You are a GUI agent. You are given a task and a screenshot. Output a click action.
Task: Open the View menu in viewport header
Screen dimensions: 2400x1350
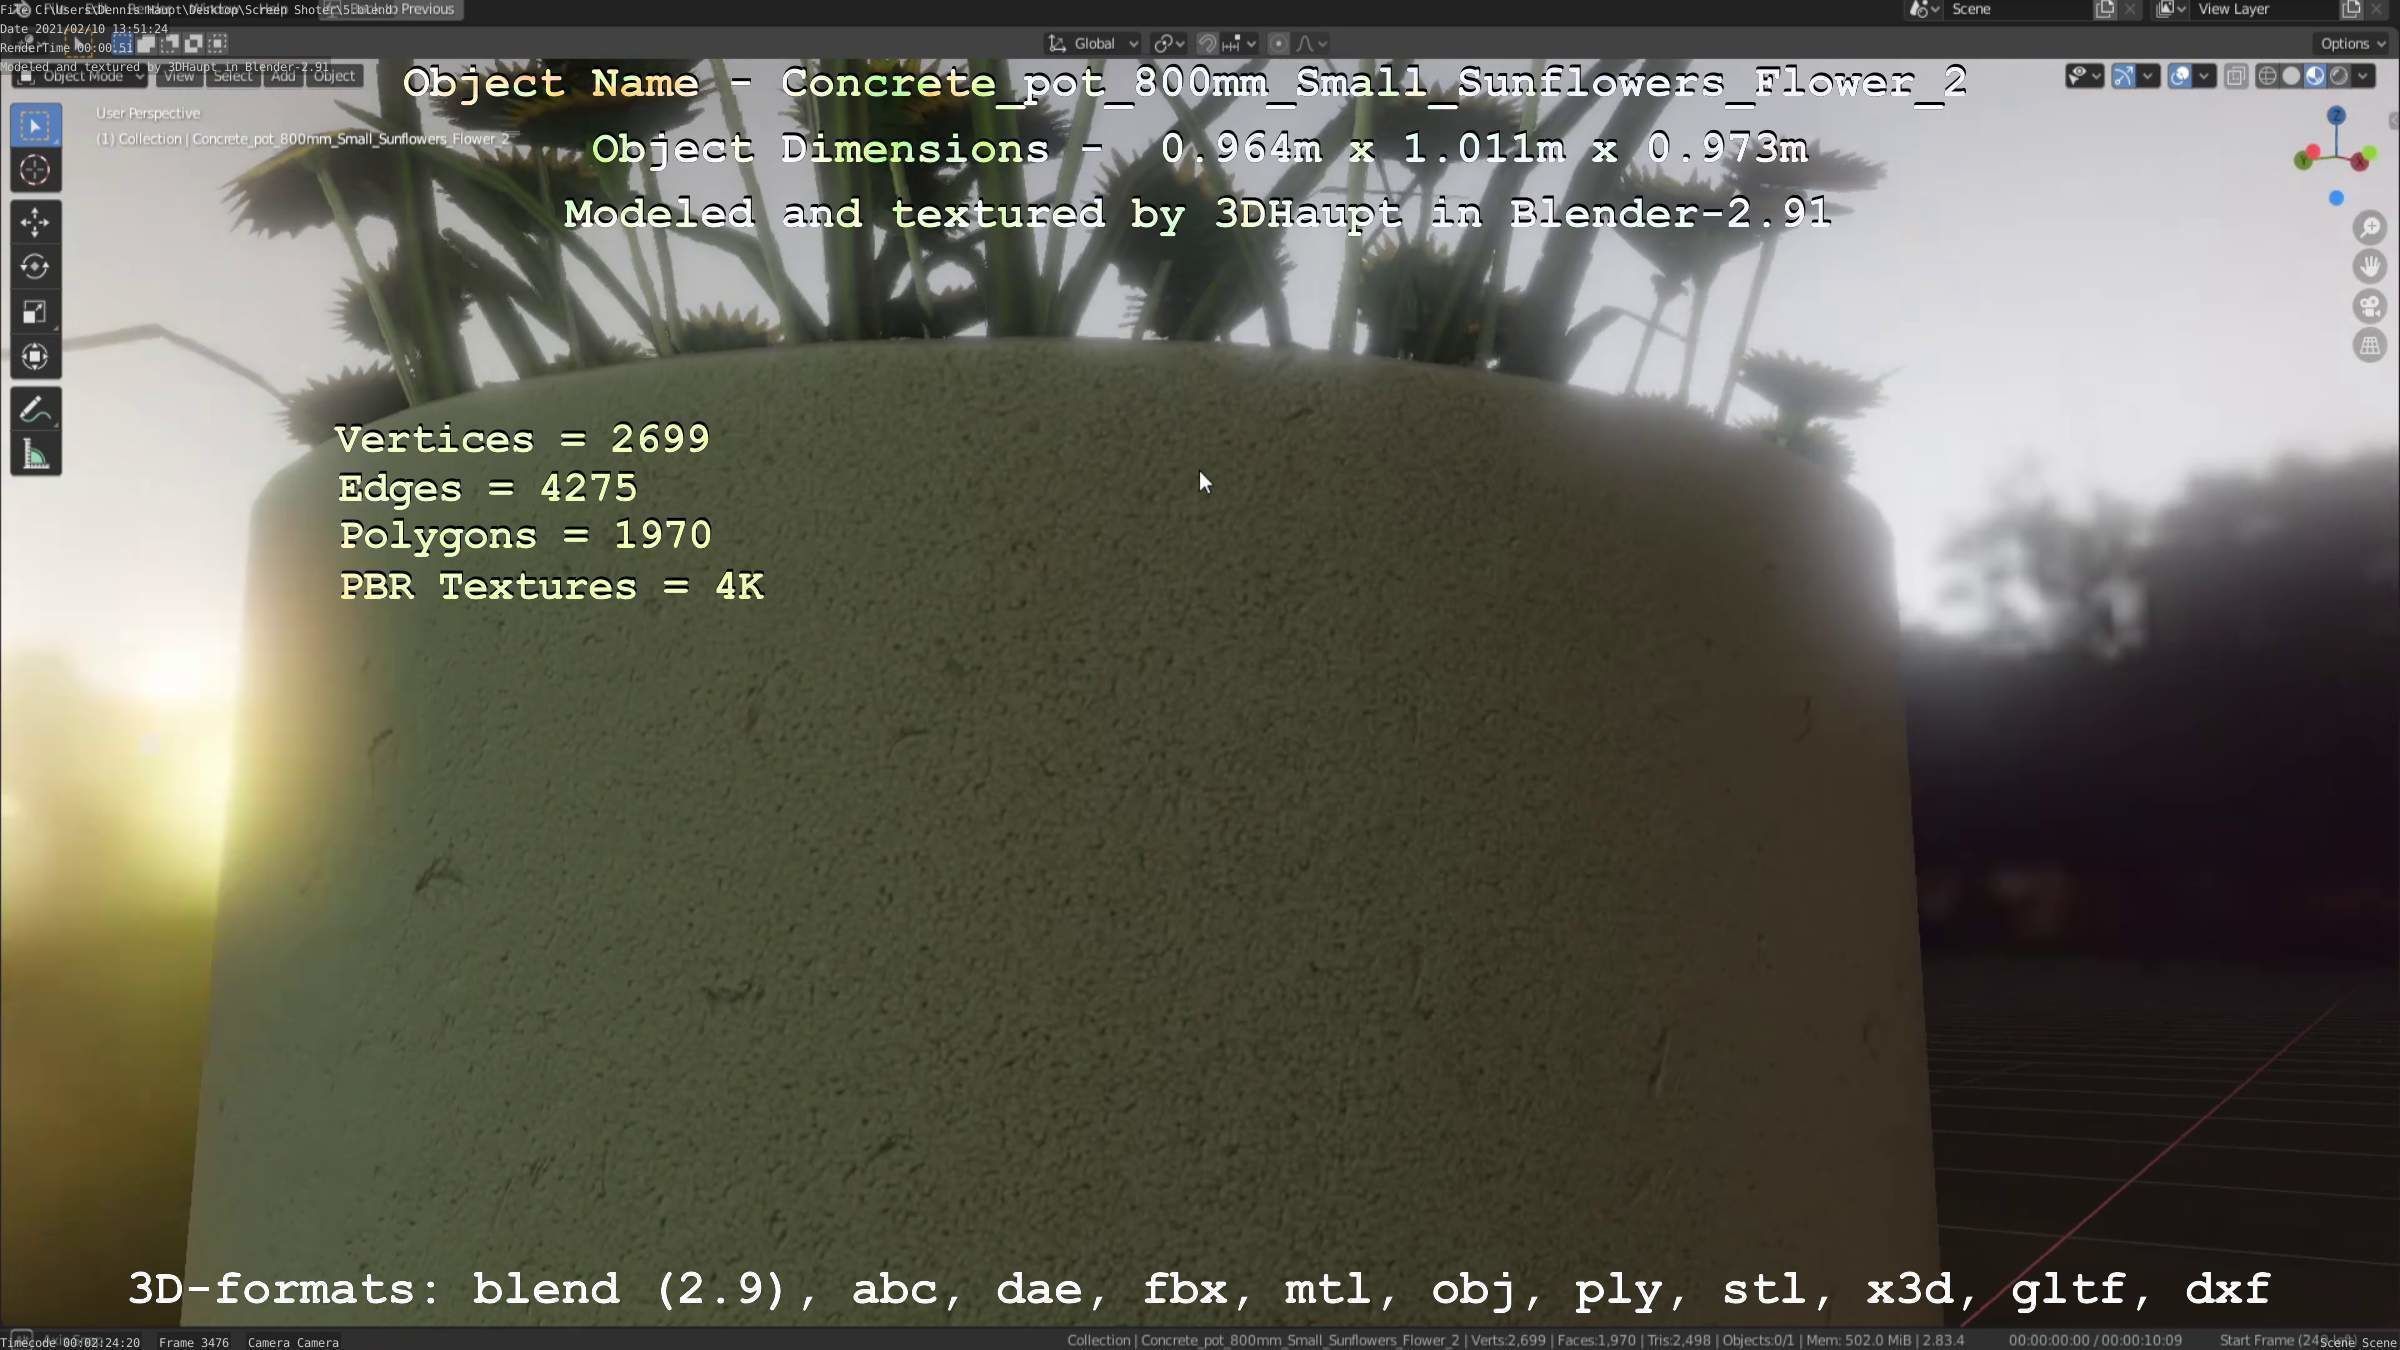[179, 76]
